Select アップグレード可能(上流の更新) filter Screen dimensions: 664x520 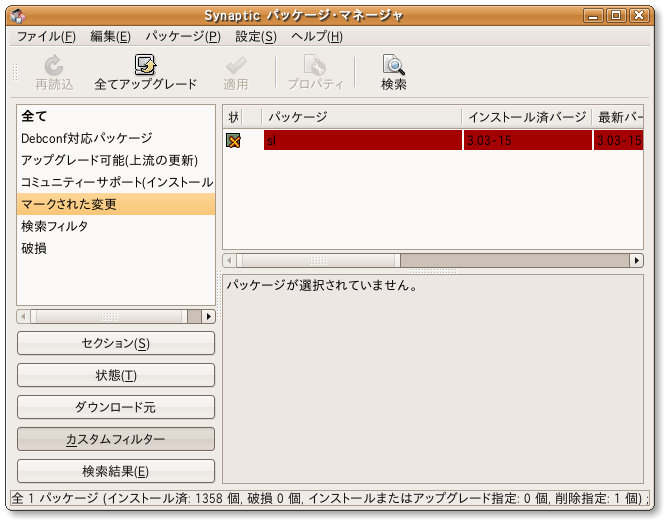(116, 160)
